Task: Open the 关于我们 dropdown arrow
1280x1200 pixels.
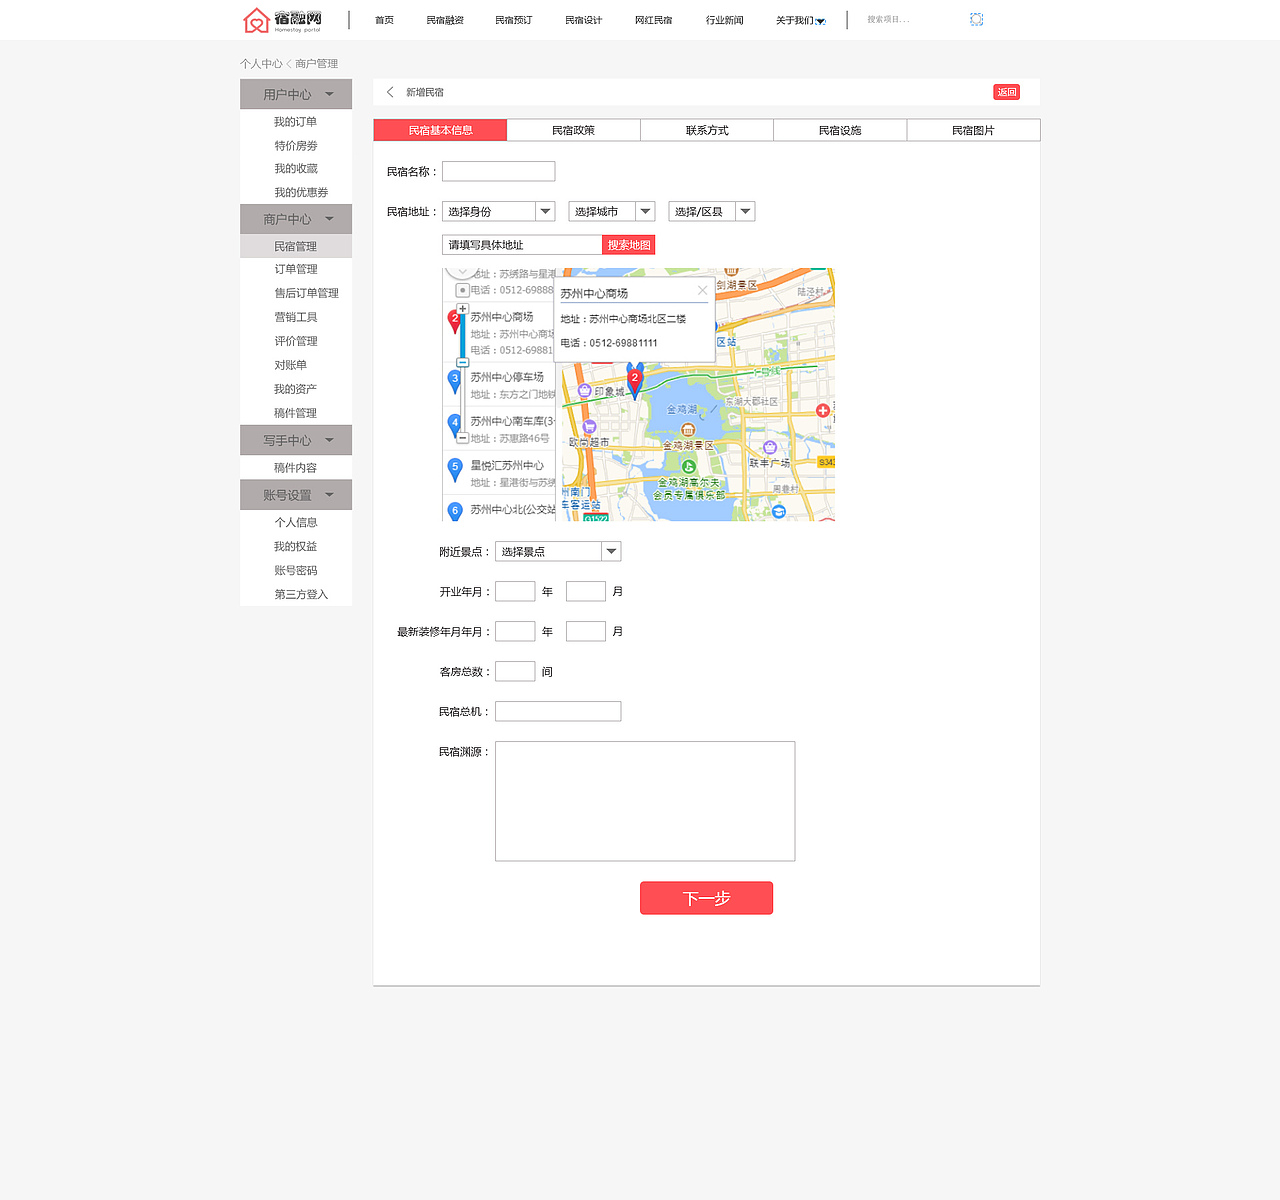Action: pyautogui.click(x=822, y=20)
